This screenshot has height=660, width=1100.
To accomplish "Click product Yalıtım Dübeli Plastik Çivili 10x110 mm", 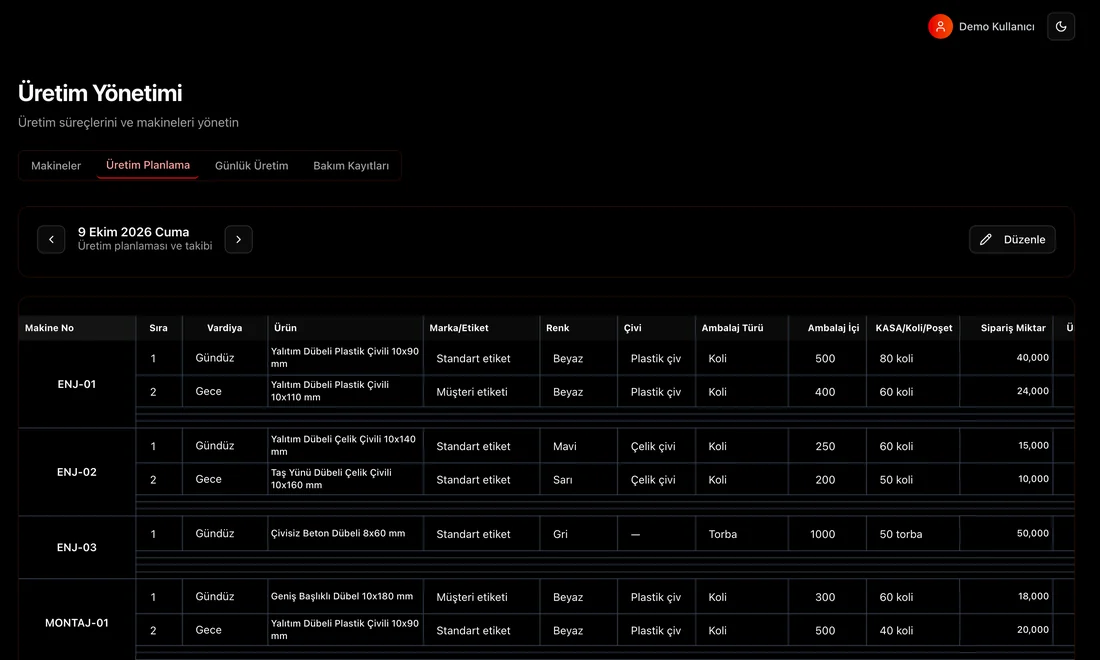I will pos(344,391).
